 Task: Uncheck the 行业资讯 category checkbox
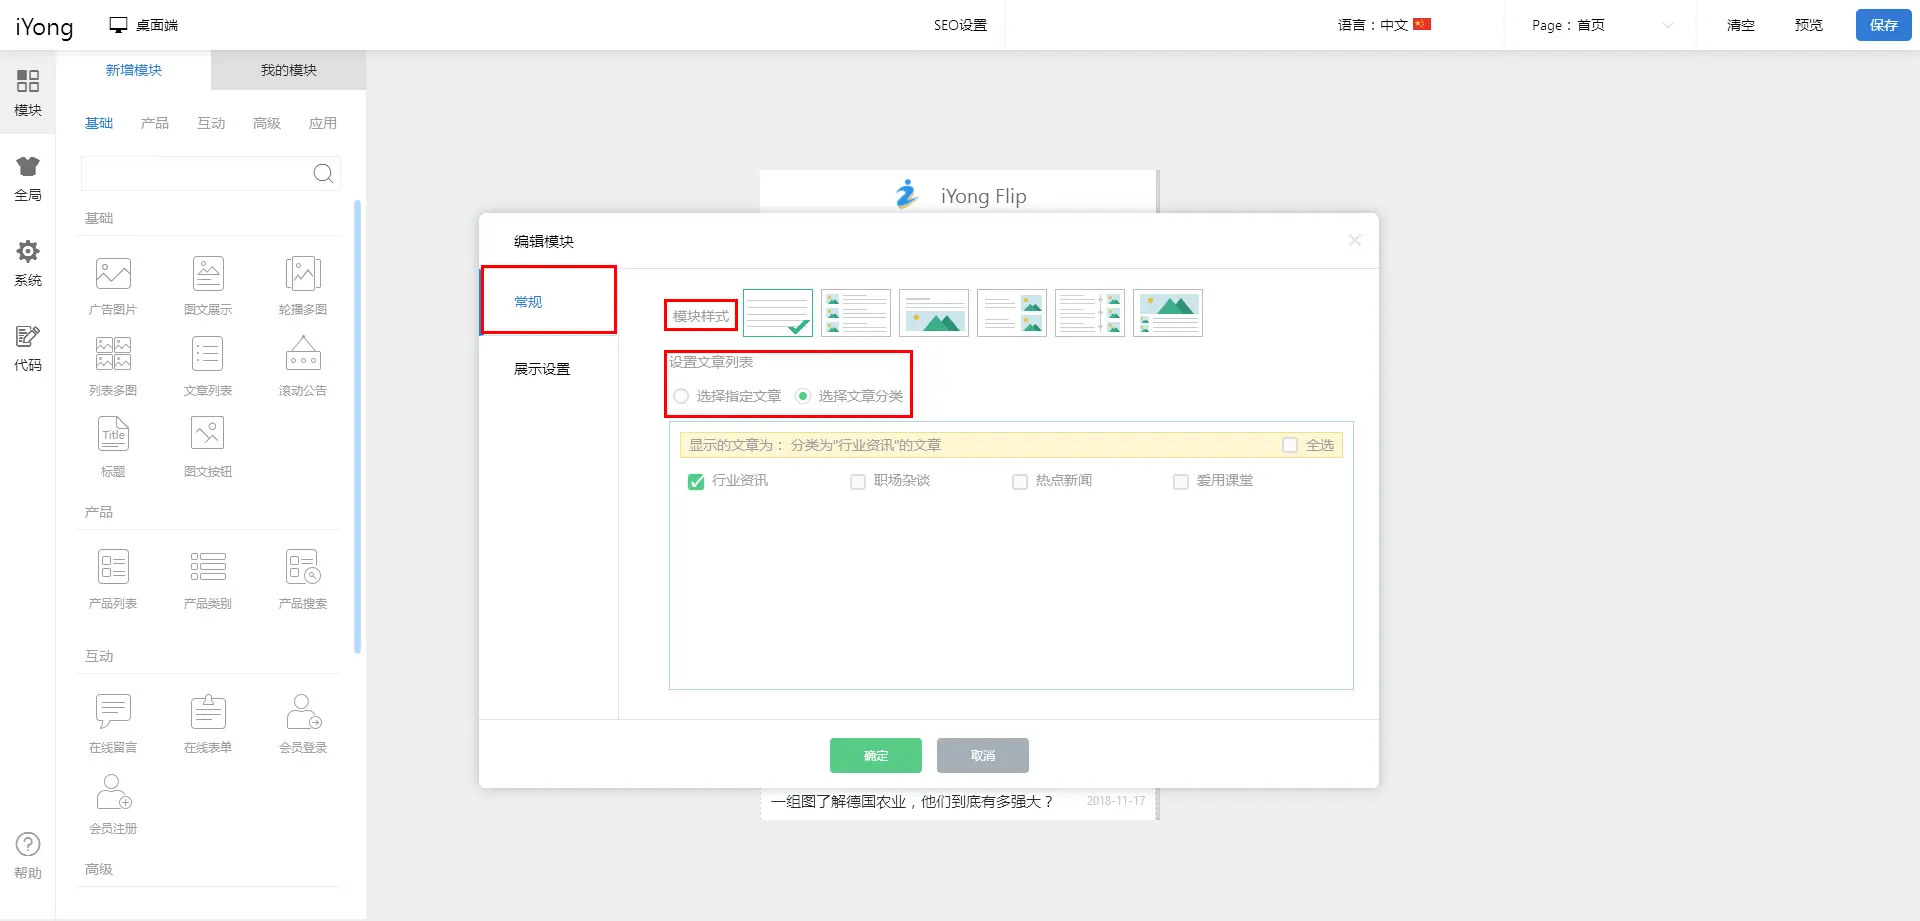(696, 482)
